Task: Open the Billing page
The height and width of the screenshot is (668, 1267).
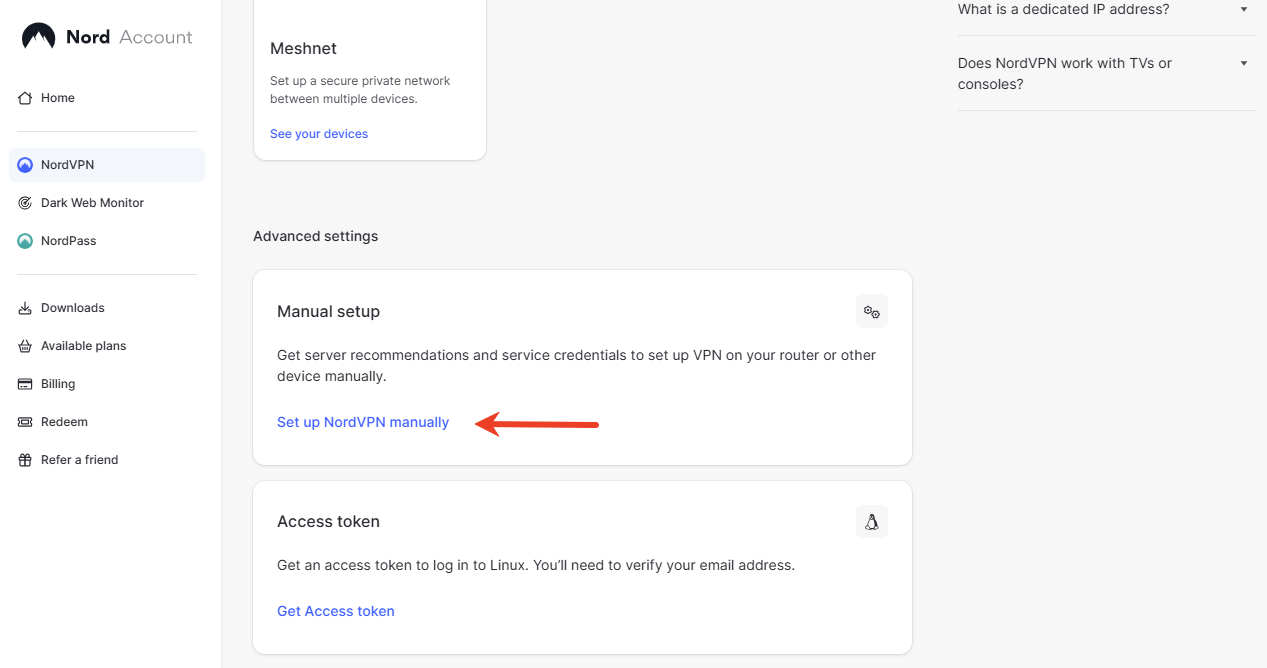Action: point(107,384)
